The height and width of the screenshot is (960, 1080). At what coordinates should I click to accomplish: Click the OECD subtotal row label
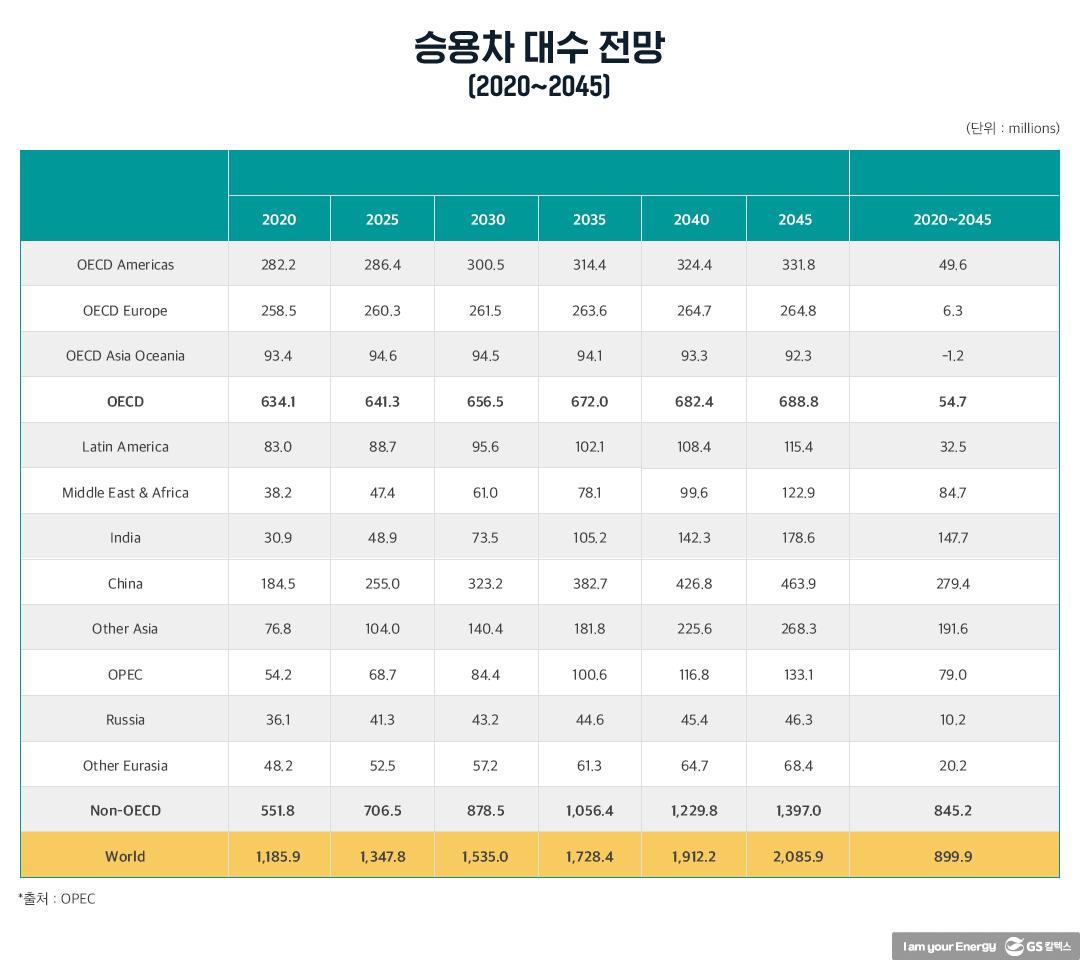[x=125, y=400]
